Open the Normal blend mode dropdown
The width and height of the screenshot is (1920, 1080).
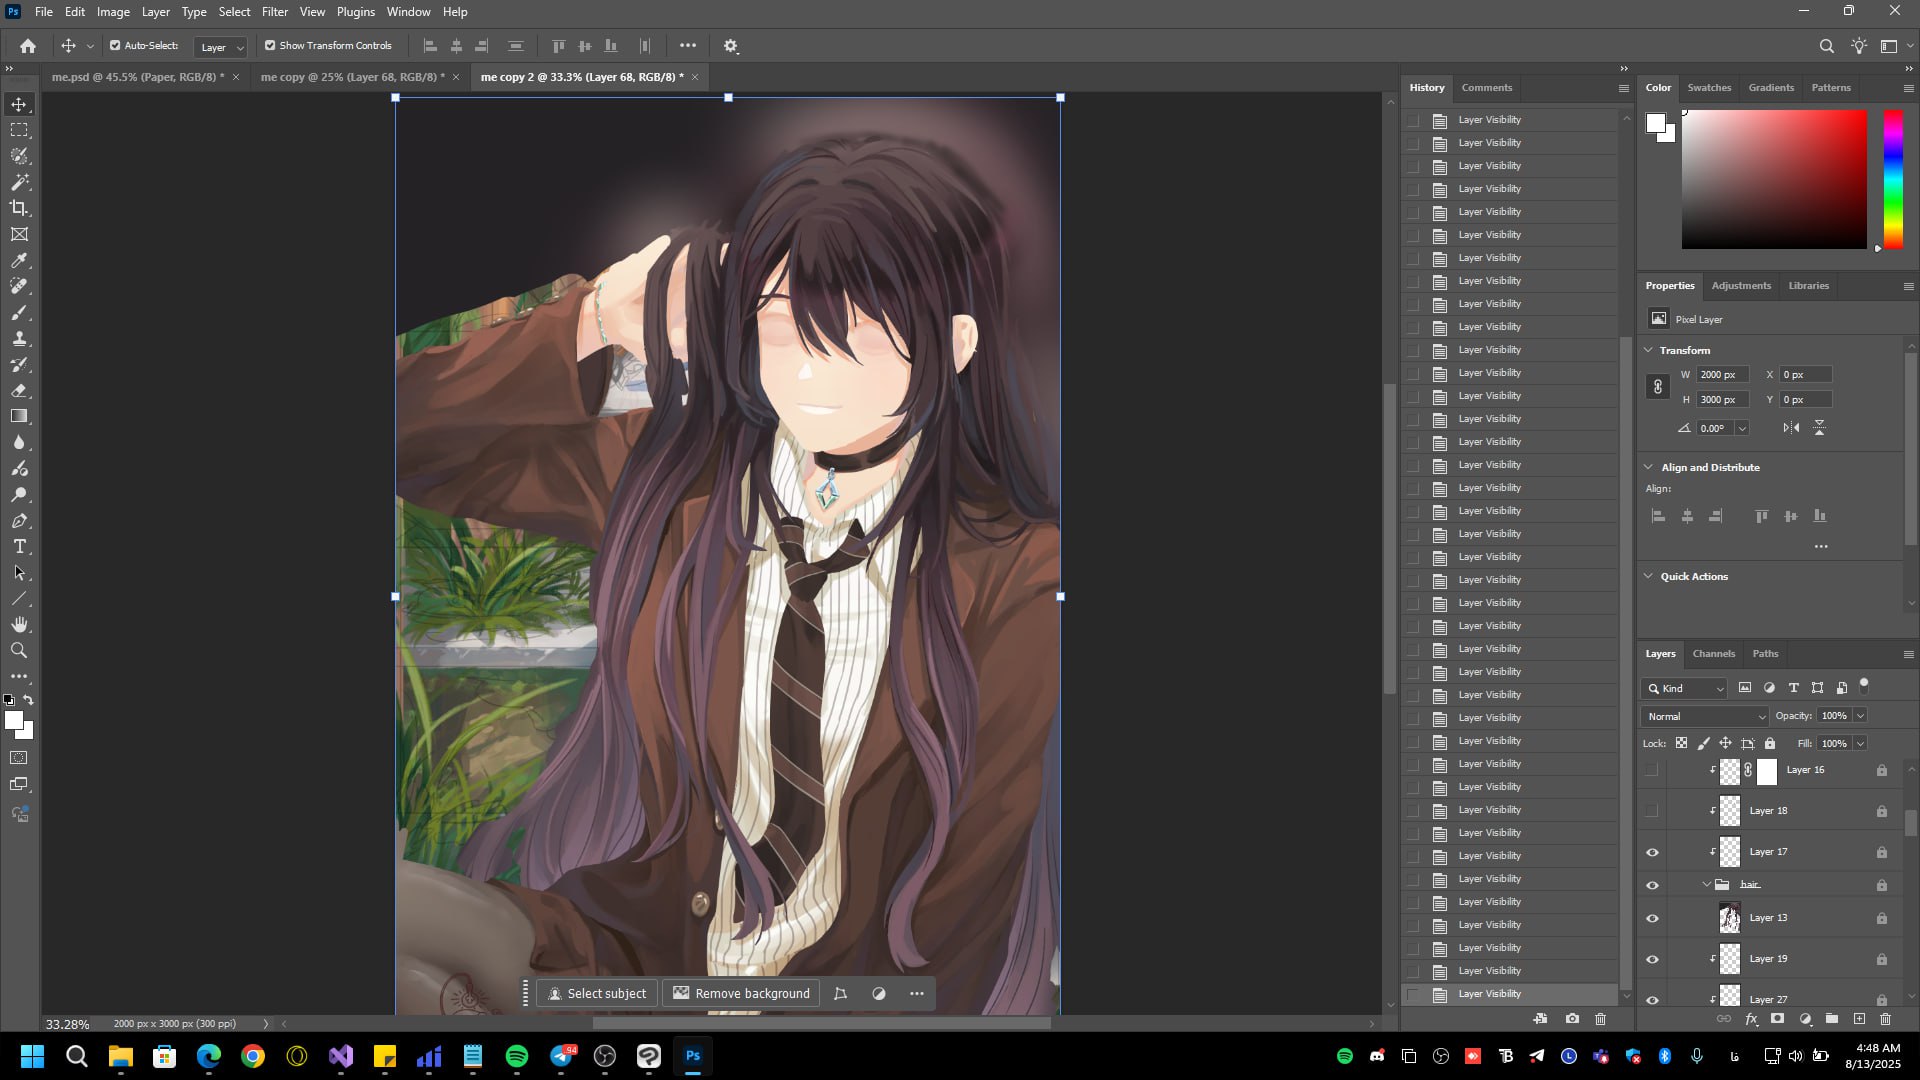click(x=1705, y=717)
